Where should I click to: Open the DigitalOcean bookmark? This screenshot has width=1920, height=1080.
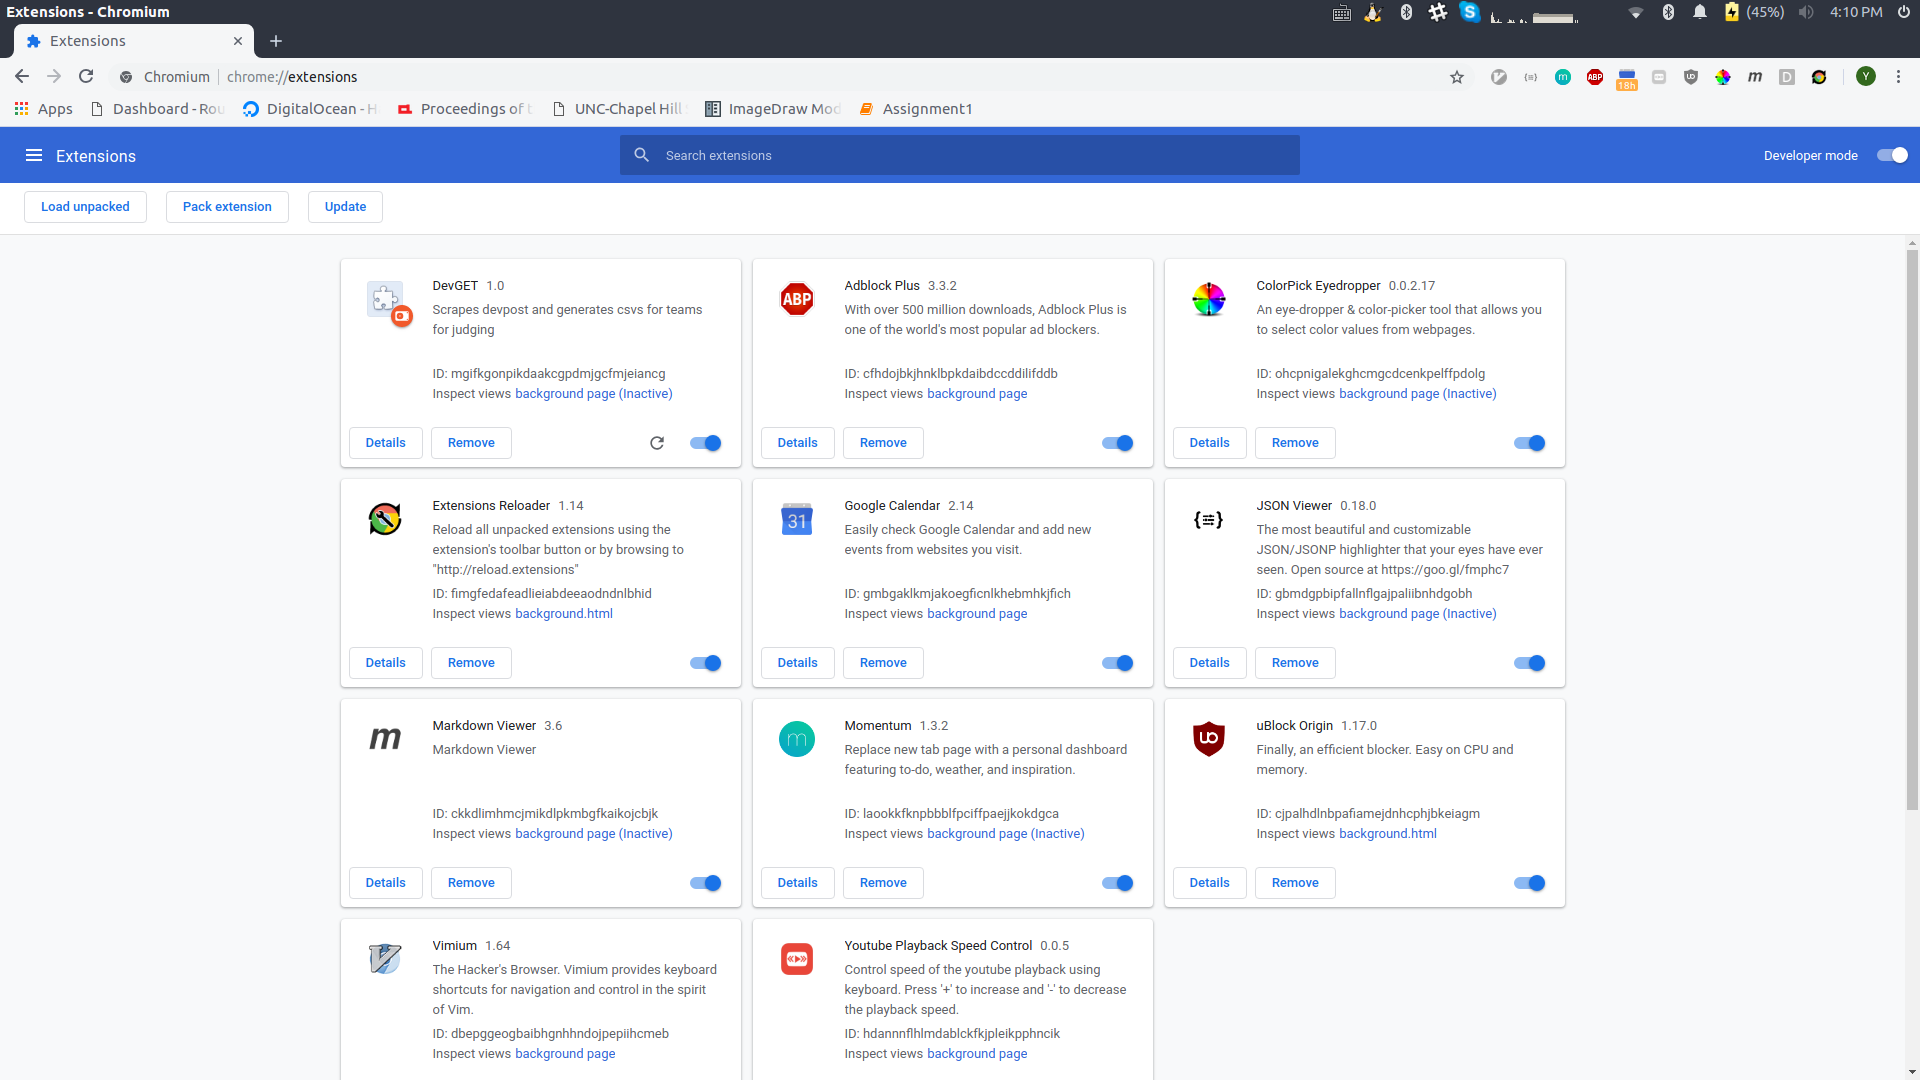[311, 109]
